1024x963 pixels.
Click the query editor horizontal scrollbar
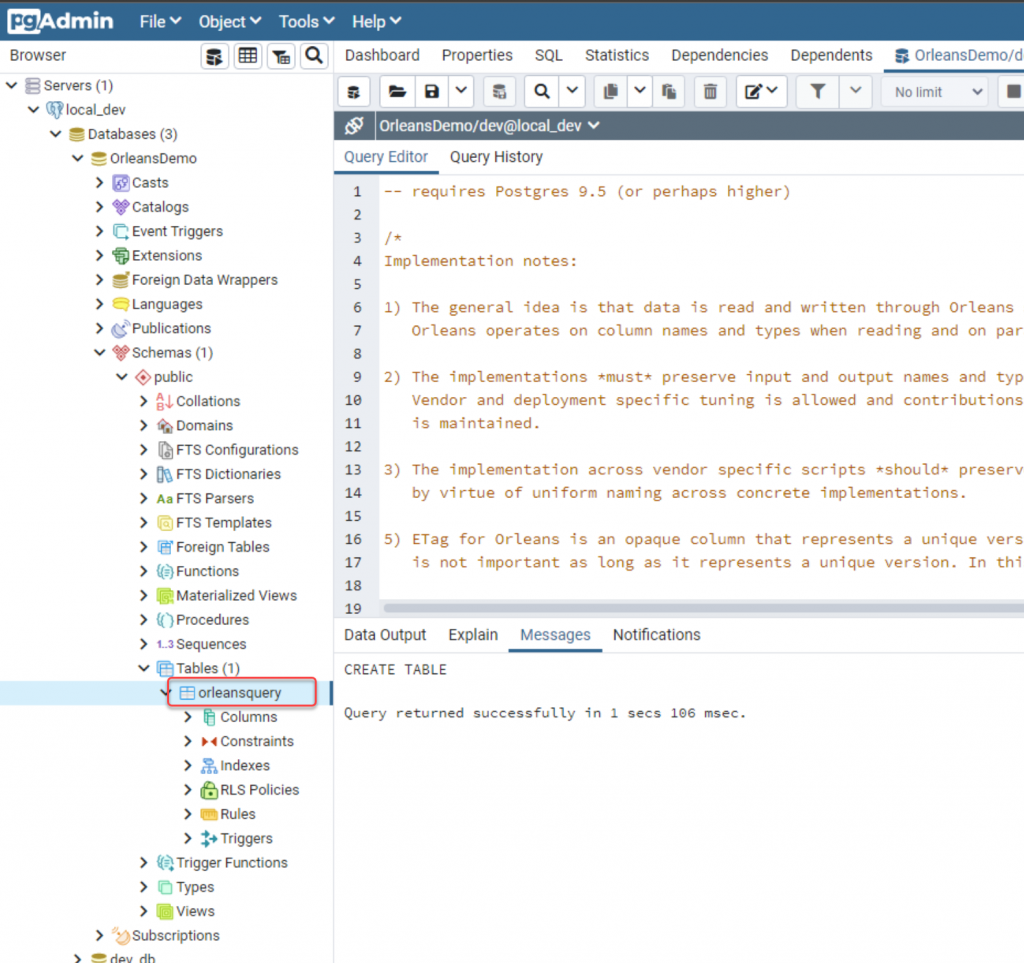pyautogui.click(x=703, y=608)
